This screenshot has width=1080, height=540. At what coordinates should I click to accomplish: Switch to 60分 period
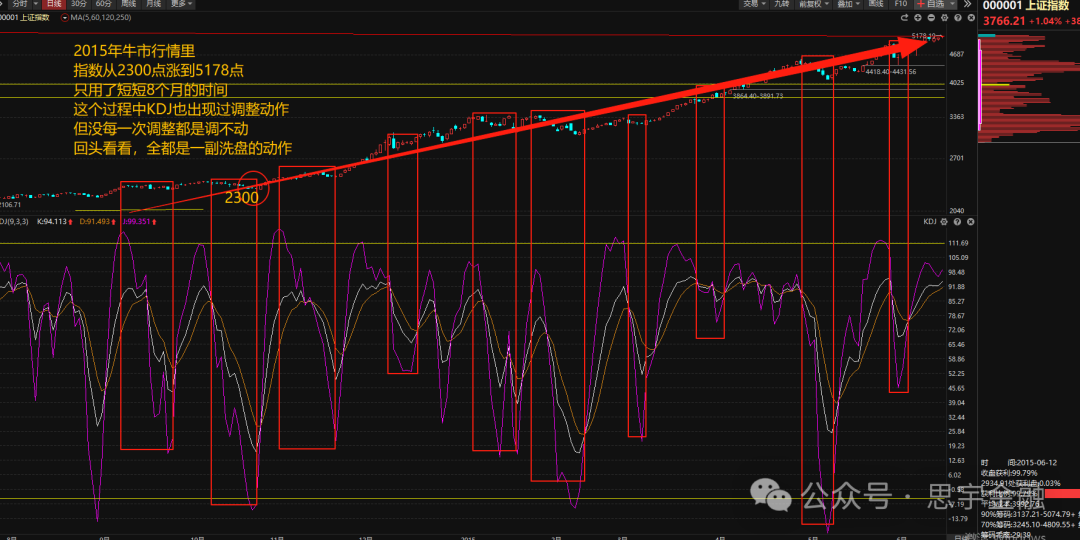(103, 4)
